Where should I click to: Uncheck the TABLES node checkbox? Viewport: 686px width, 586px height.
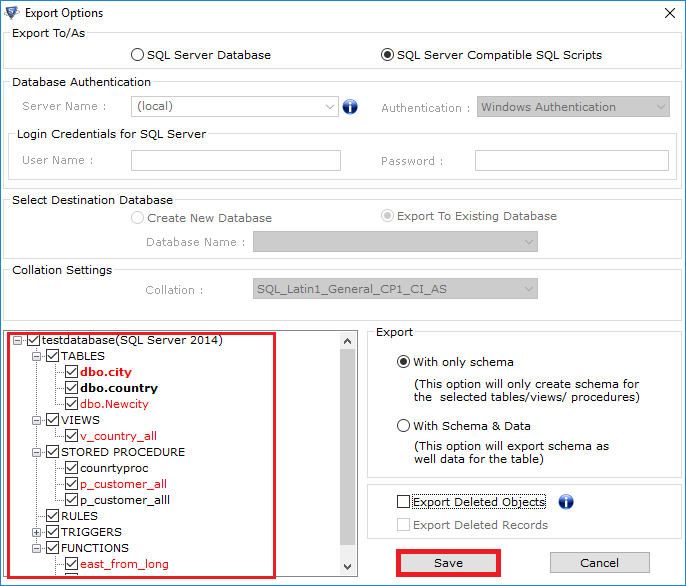coord(52,356)
